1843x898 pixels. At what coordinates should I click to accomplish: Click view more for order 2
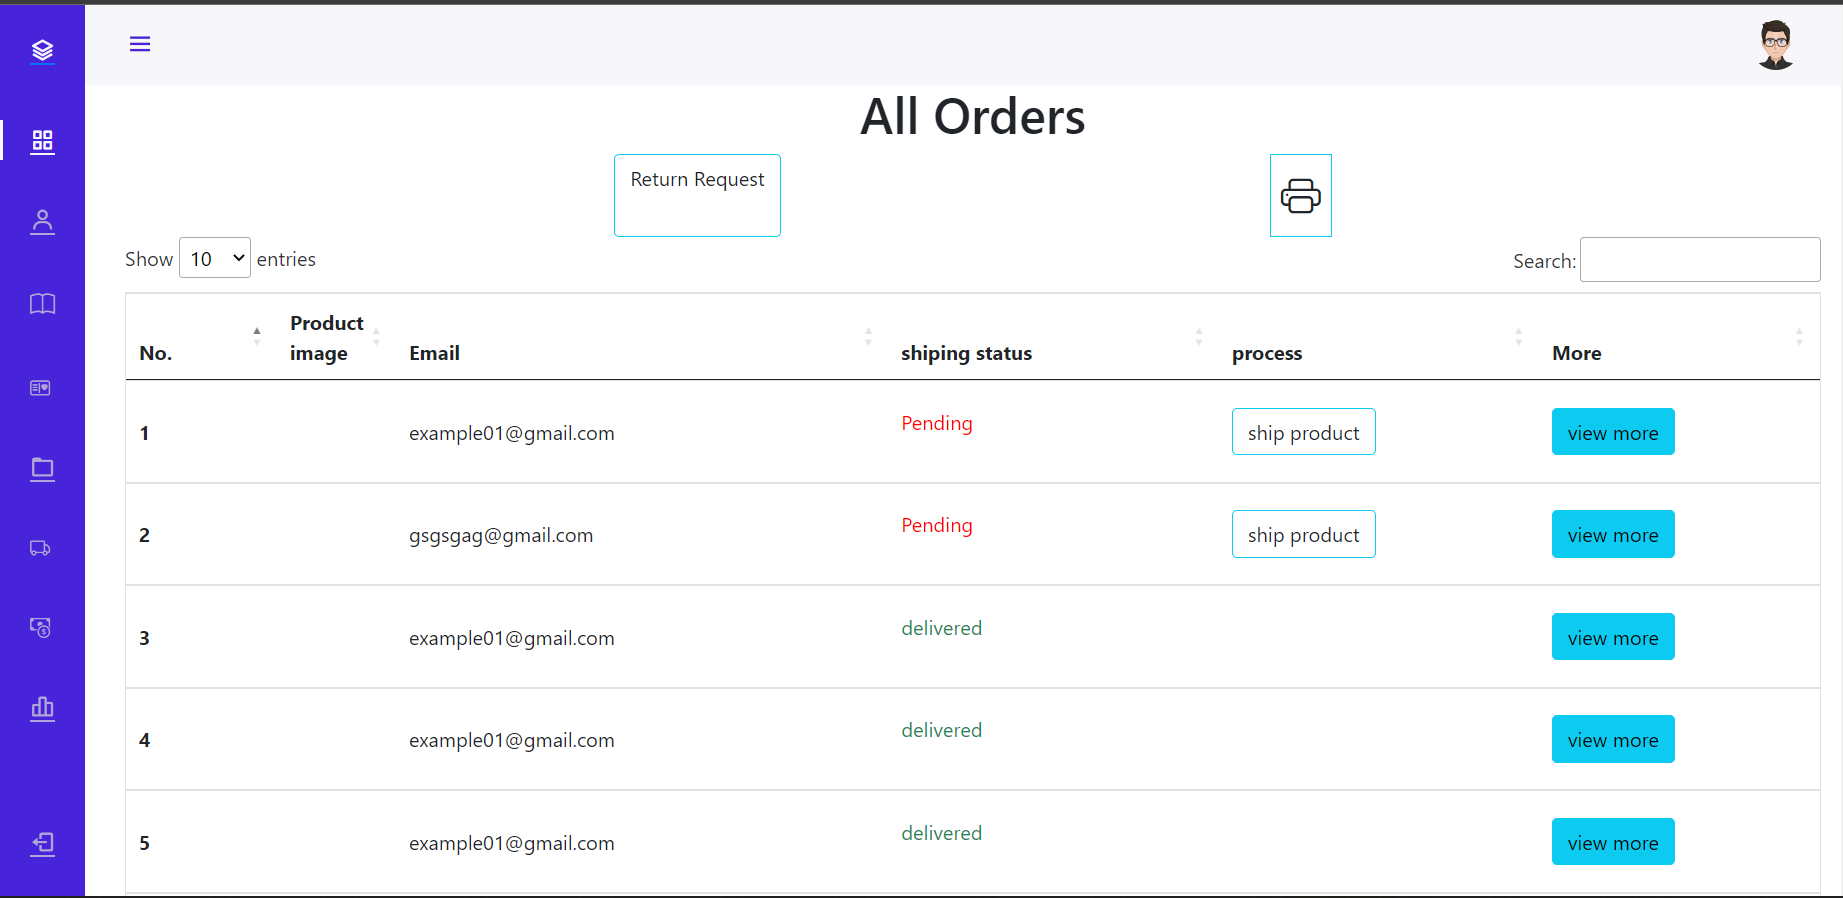[x=1613, y=534]
